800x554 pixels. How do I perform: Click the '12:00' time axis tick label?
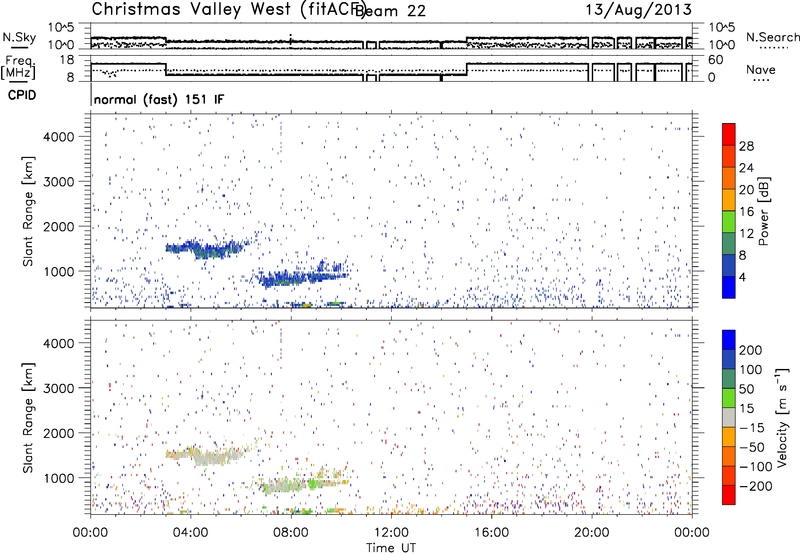click(391, 533)
